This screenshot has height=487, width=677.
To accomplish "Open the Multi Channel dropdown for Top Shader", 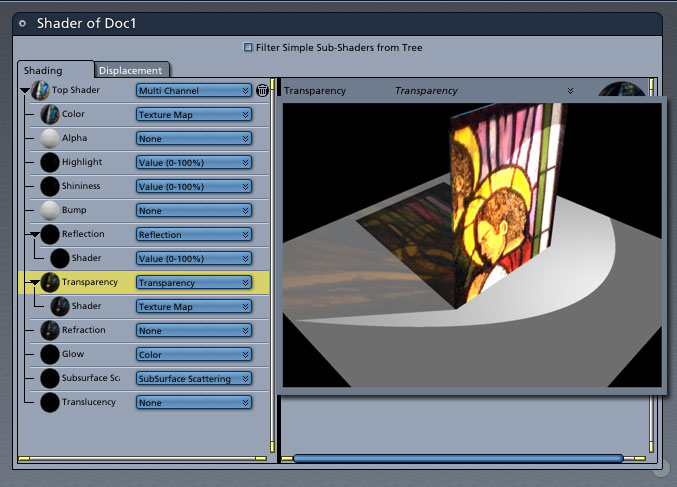I will (194, 90).
